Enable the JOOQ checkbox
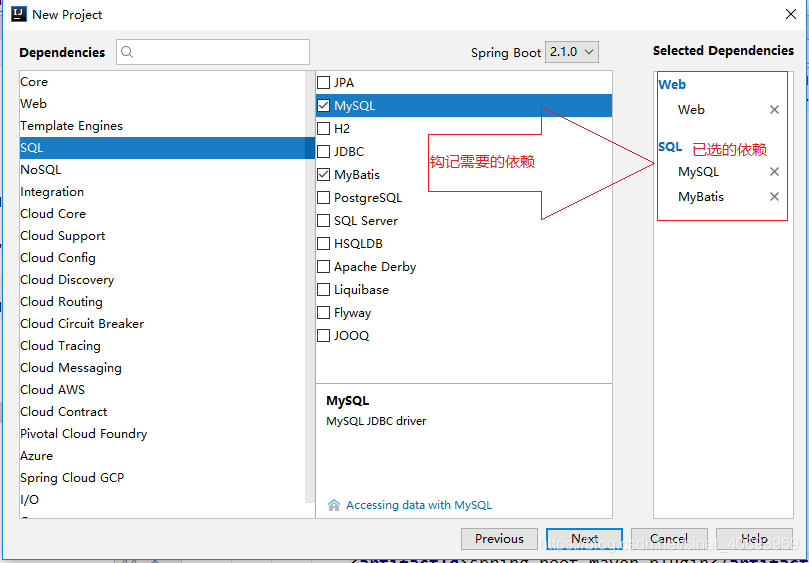Viewport: 809px width, 563px height. tap(323, 335)
